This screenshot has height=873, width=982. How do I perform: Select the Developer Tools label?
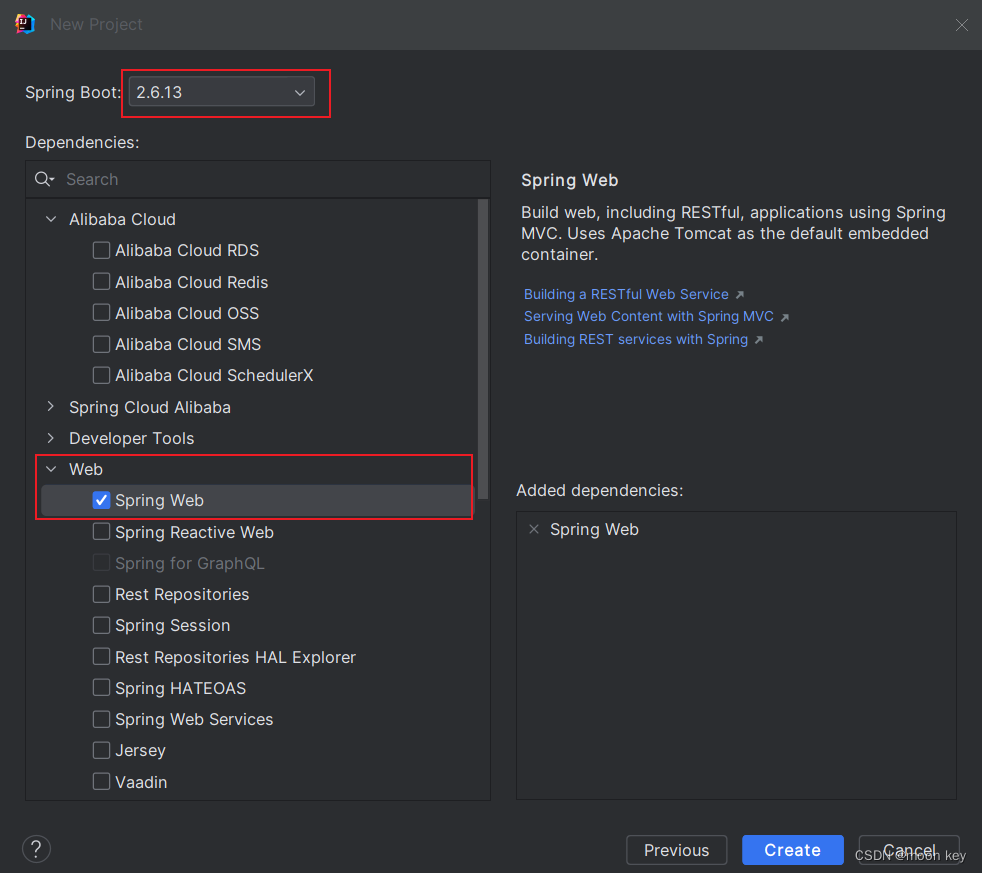coord(132,438)
